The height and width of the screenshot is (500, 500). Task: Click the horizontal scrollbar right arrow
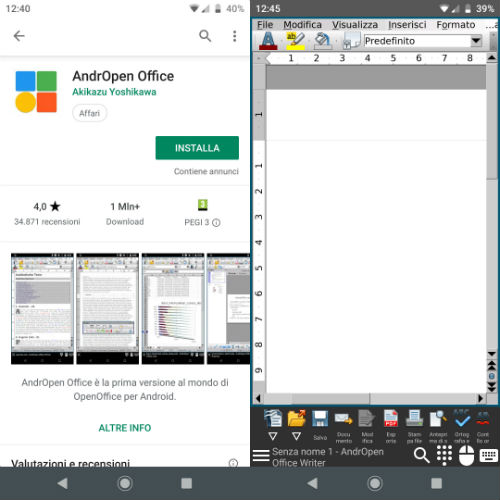[x=480, y=398]
